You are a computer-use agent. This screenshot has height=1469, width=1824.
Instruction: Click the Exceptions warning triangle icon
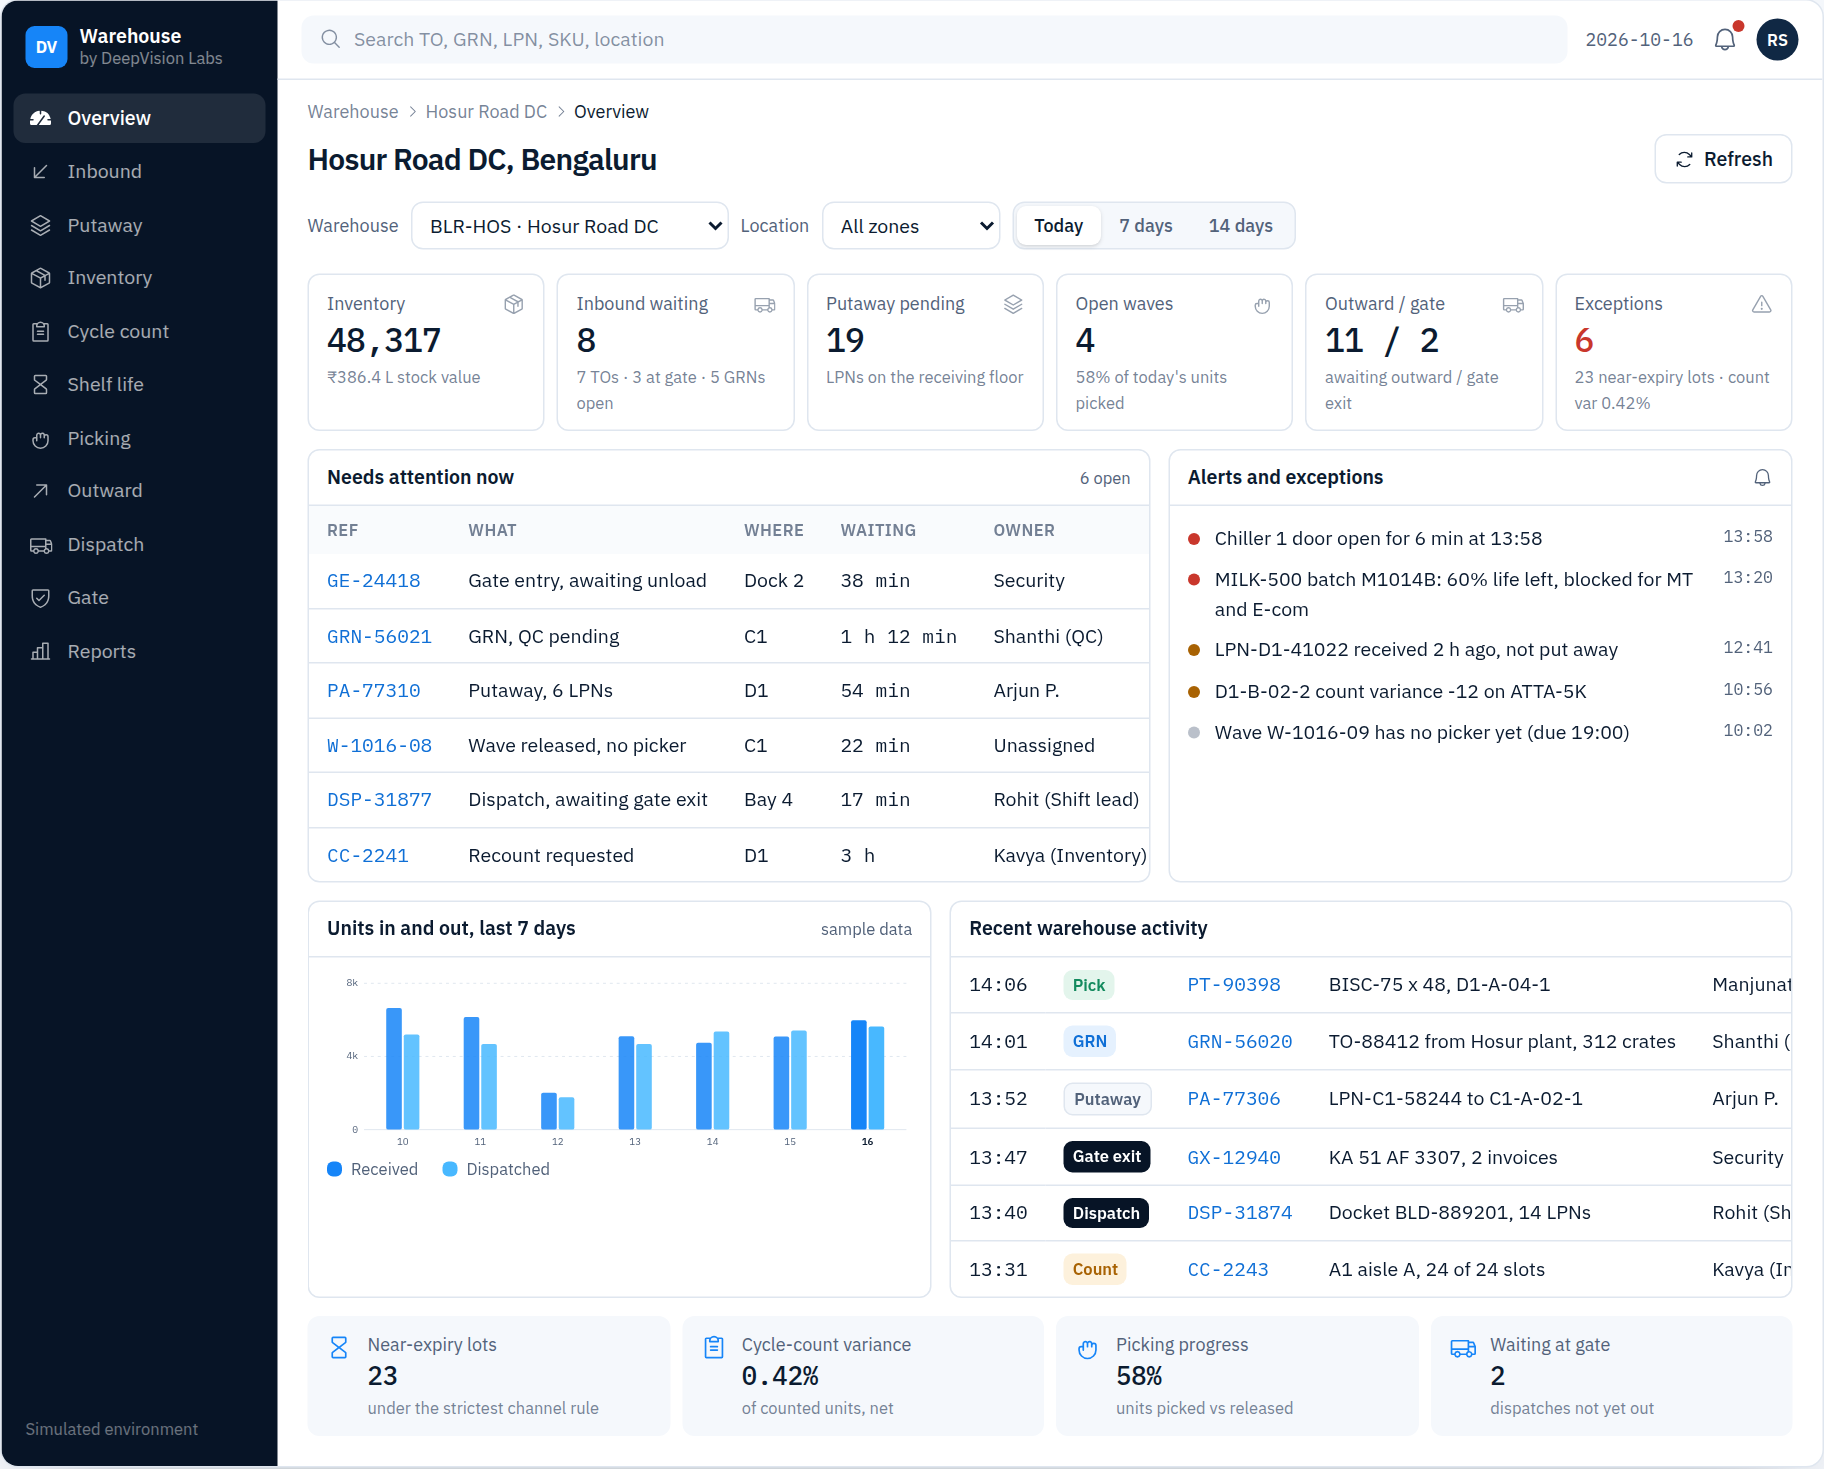(x=1762, y=304)
